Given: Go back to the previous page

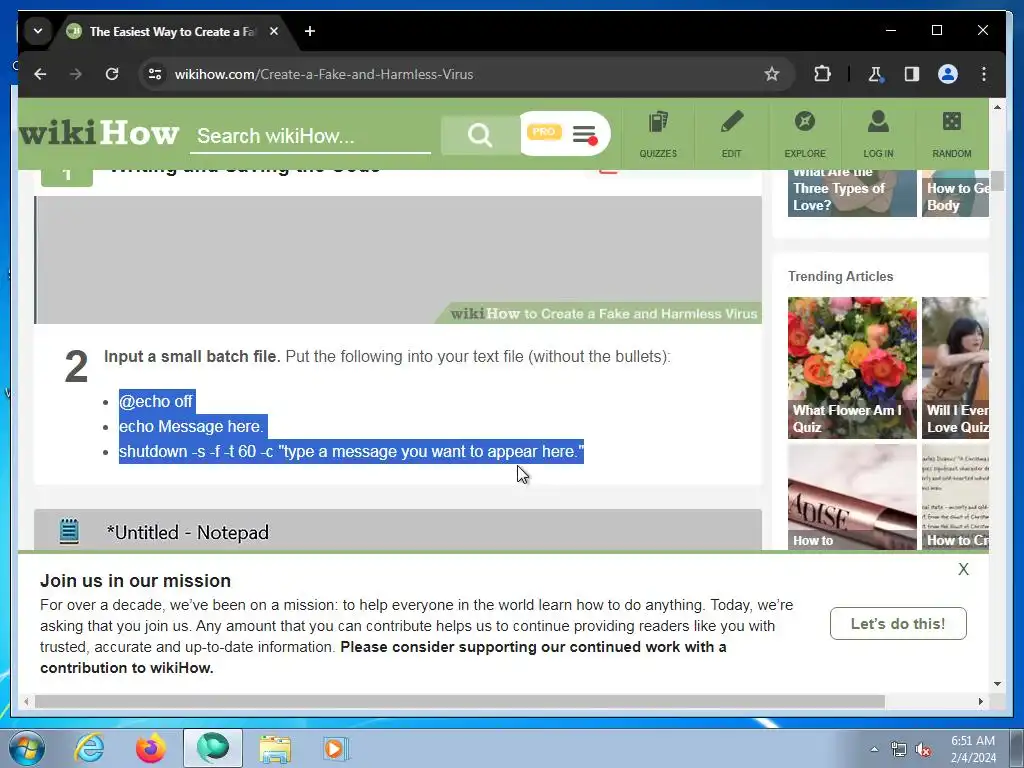Looking at the screenshot, I should point(40,74).
